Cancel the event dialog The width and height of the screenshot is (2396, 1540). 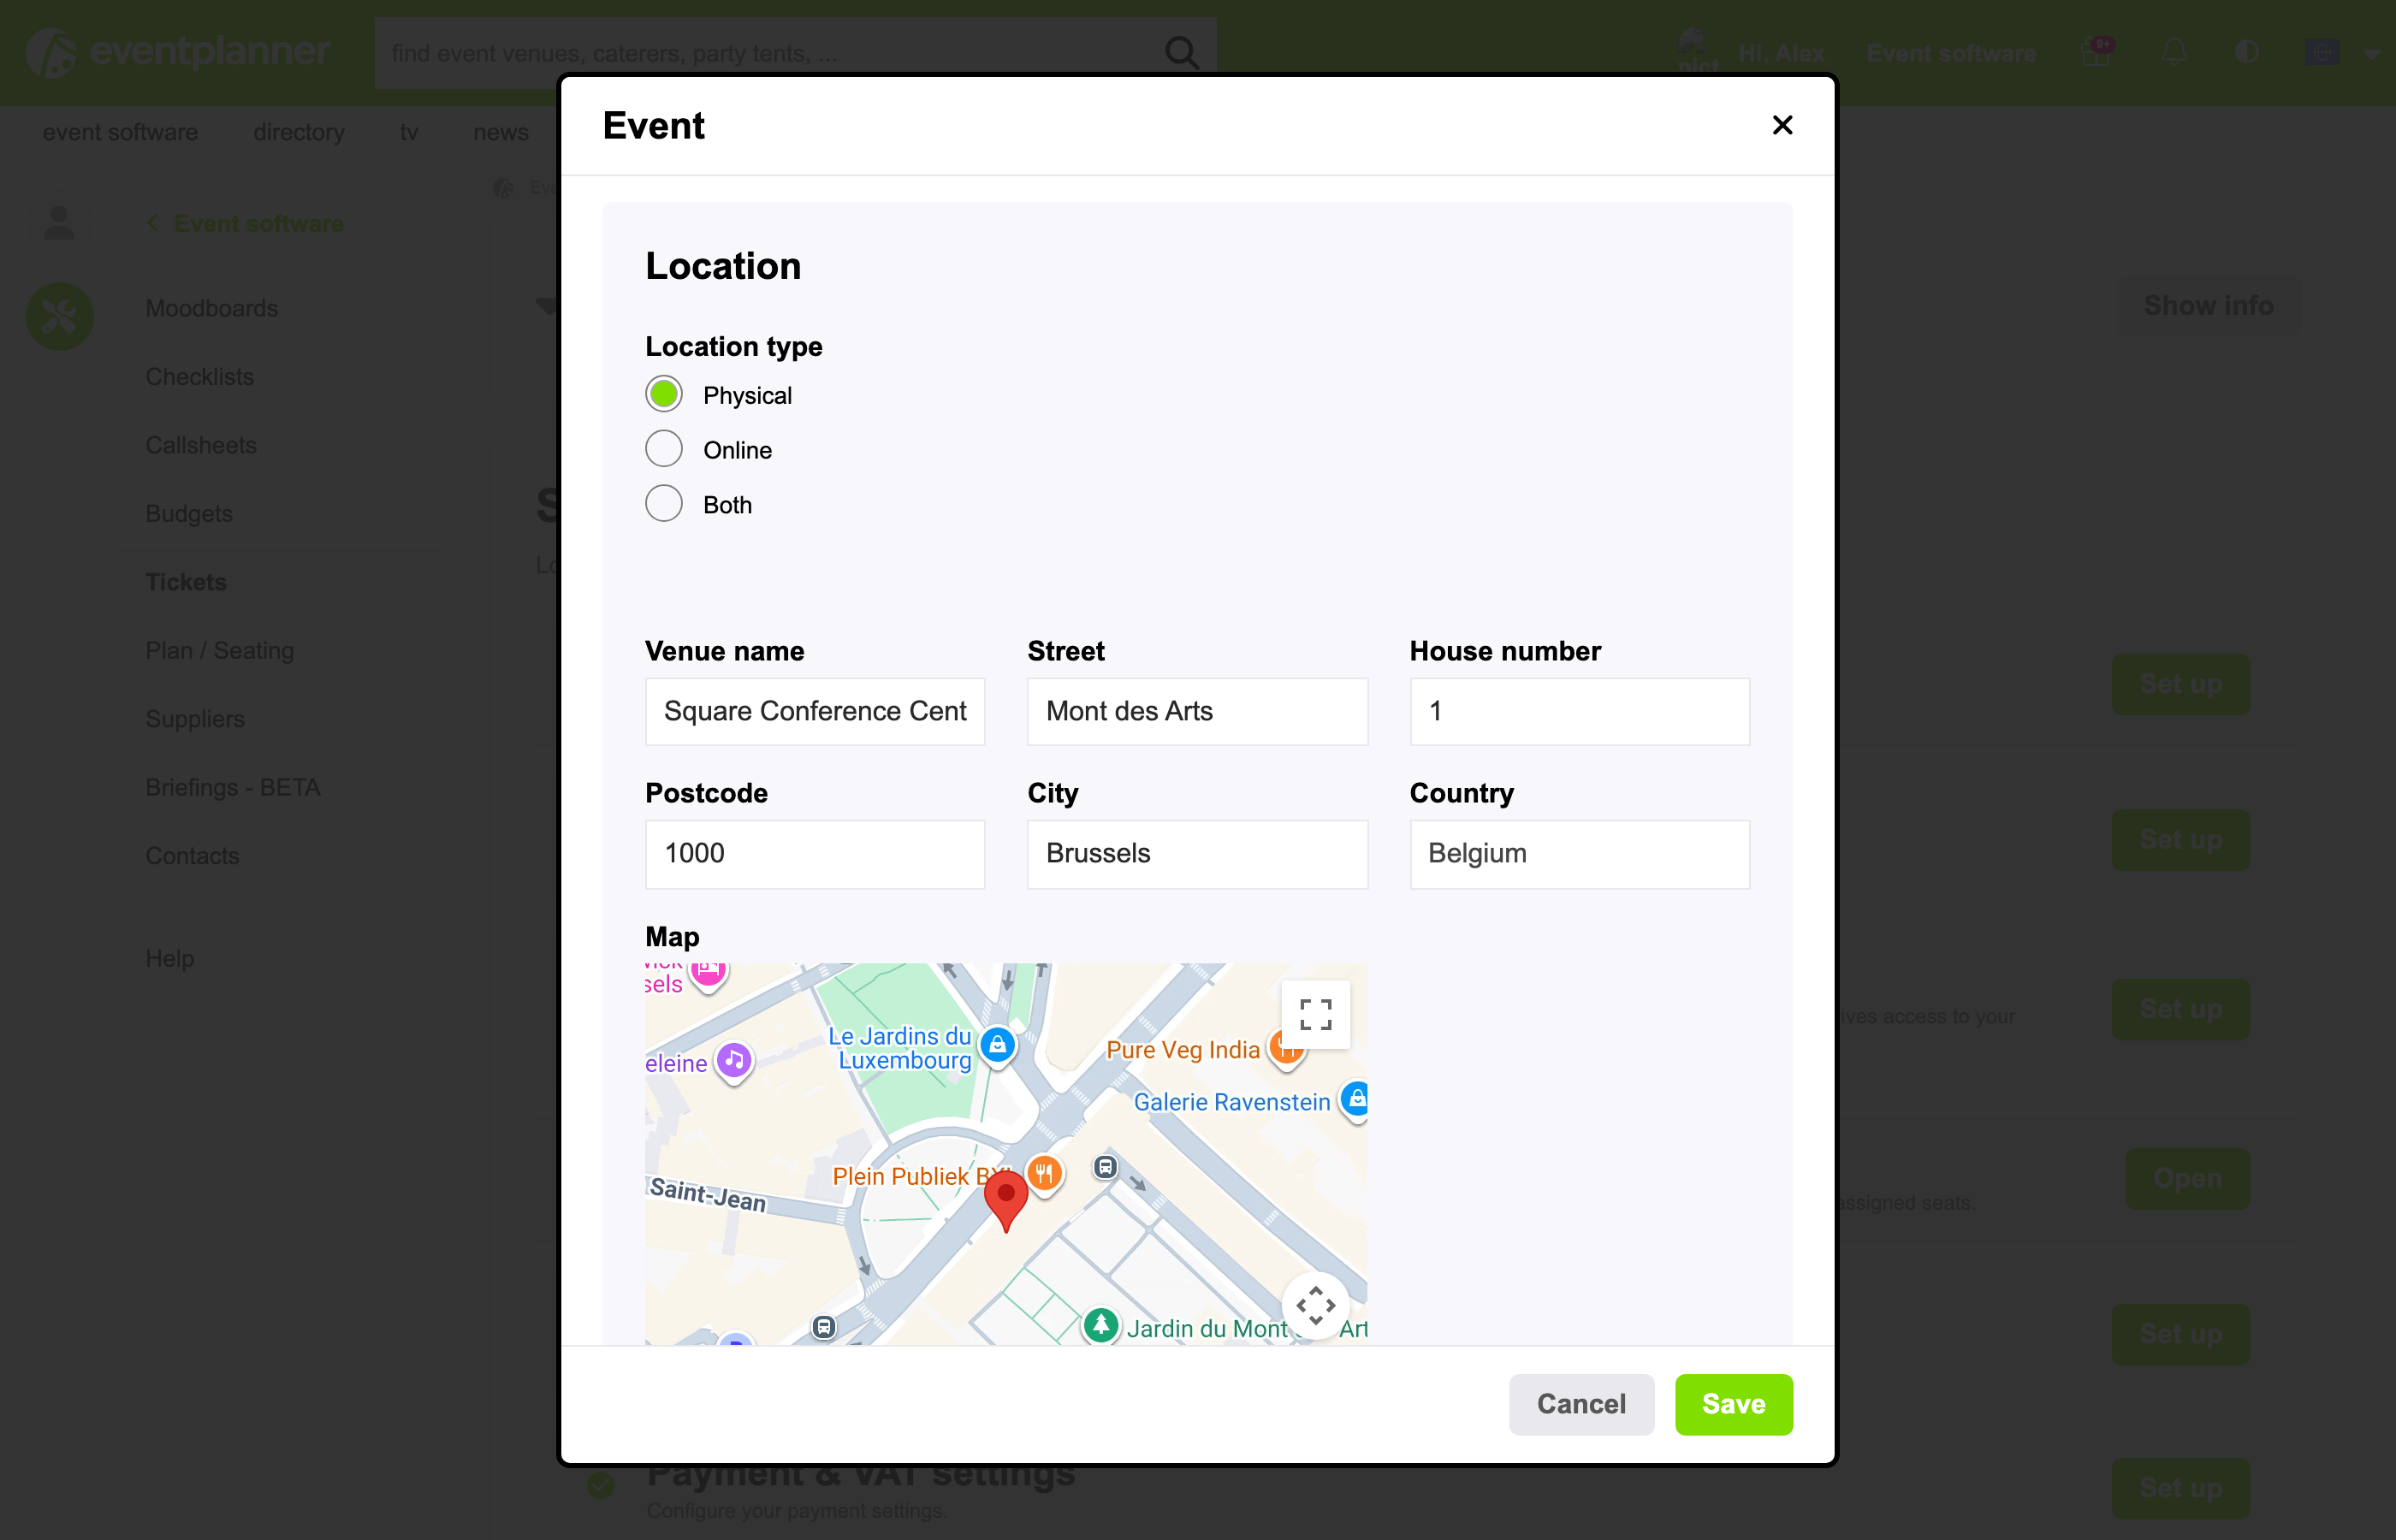1581,1404
